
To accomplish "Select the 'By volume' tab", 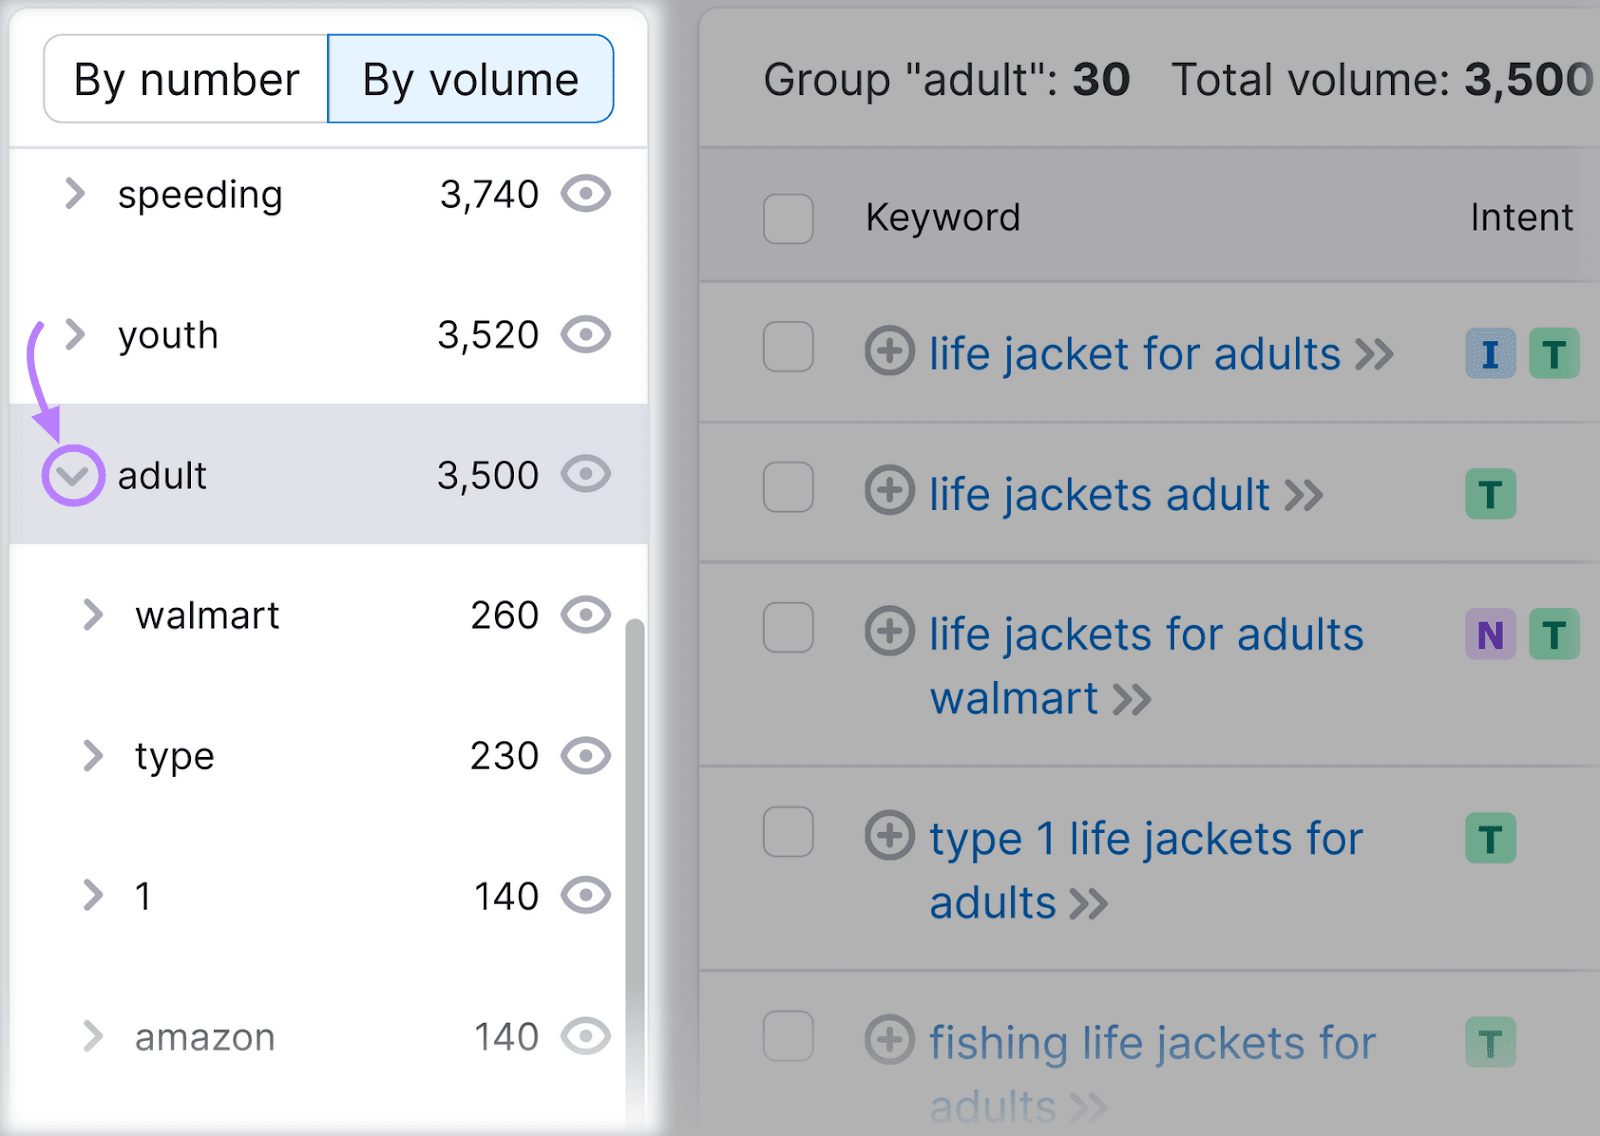I will click(x=470, y=78).
